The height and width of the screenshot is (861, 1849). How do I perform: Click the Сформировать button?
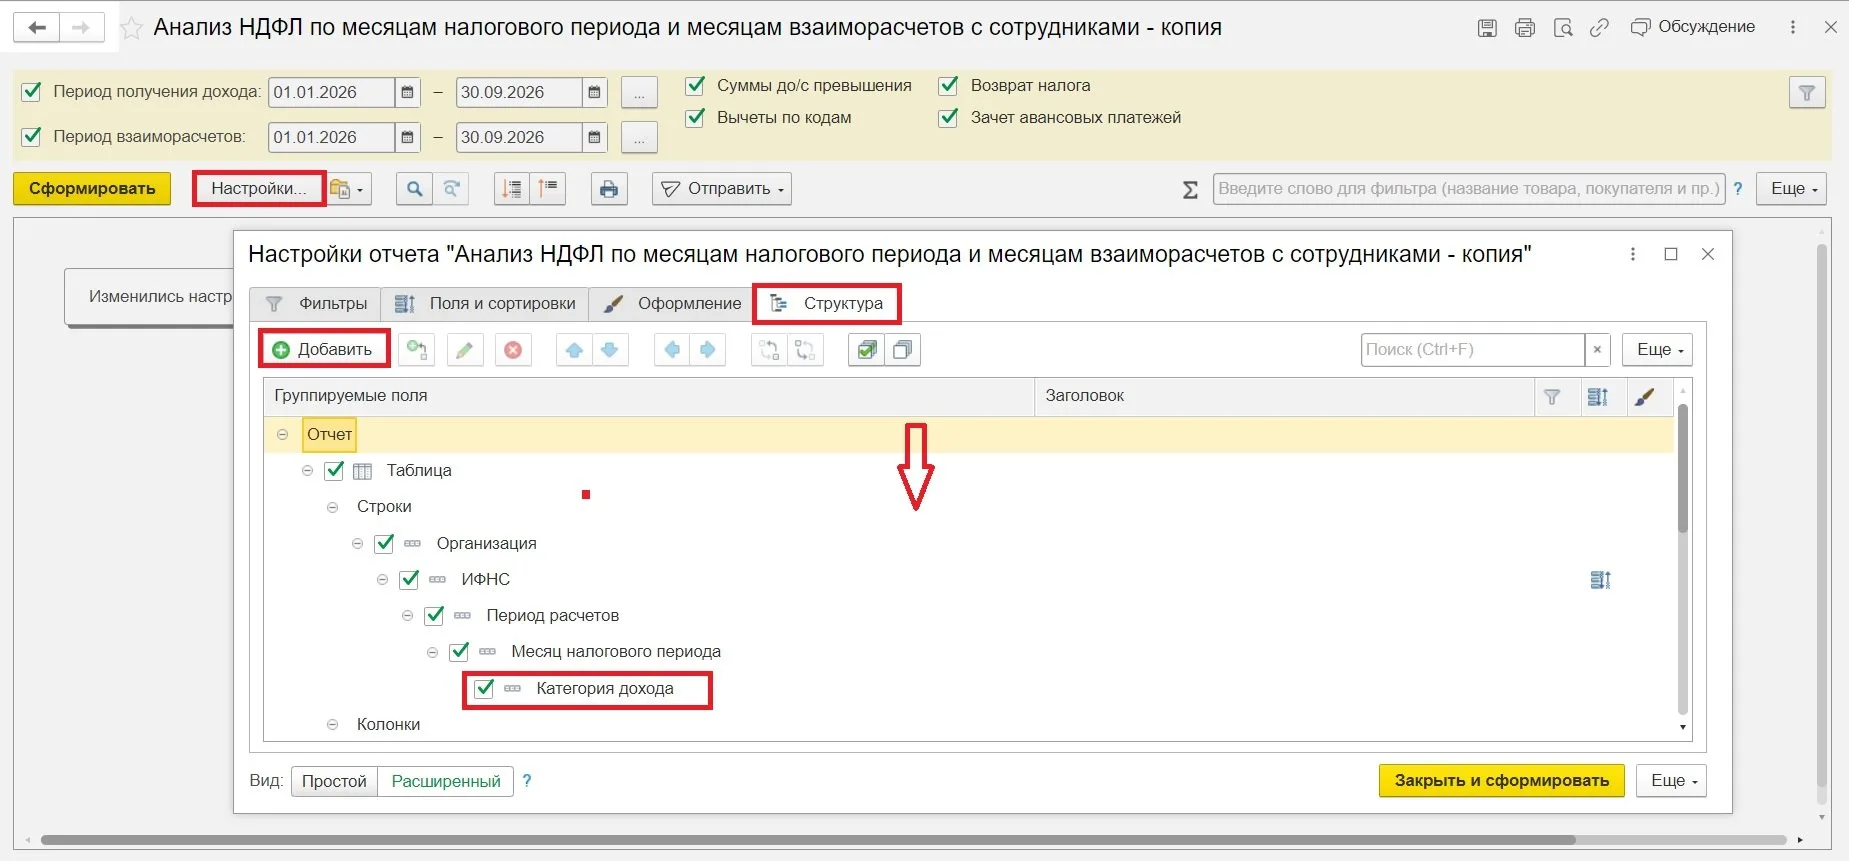pos(92,188)
